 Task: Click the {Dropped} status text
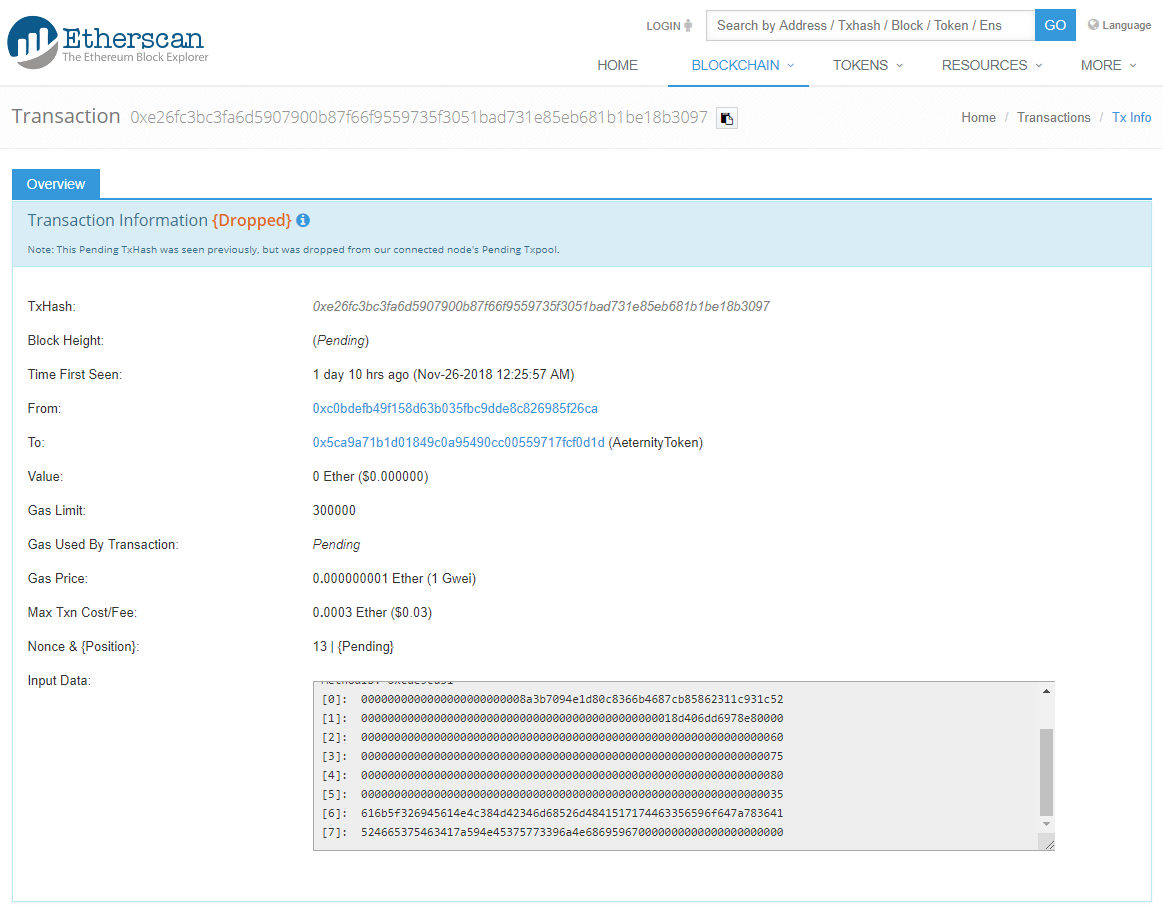(251, 220)
